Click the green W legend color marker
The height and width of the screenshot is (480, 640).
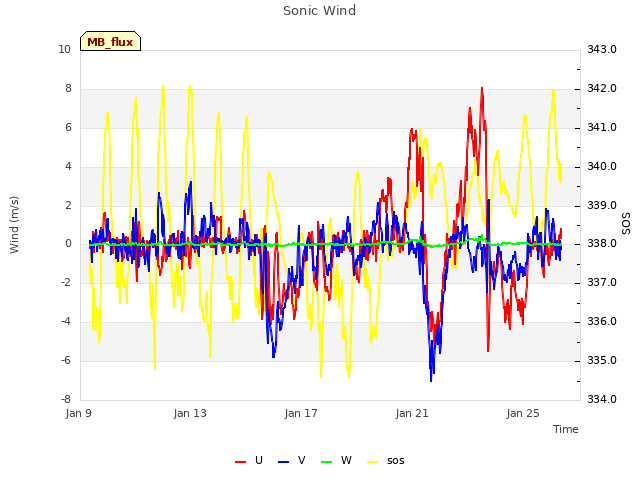[x=327, y=462]
